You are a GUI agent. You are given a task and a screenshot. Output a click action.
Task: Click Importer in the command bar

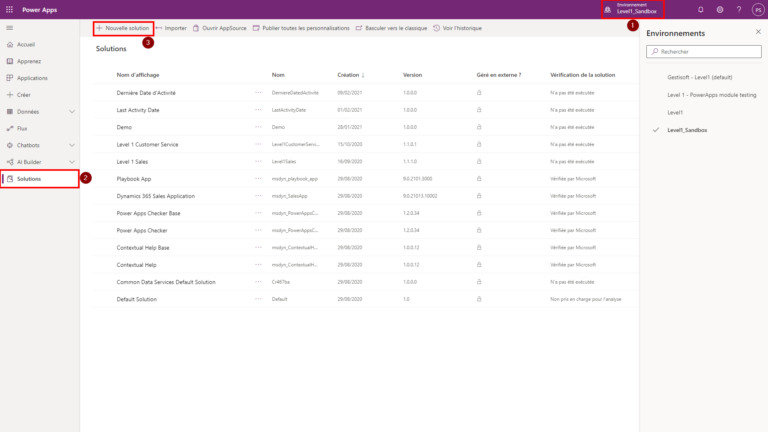171,28
